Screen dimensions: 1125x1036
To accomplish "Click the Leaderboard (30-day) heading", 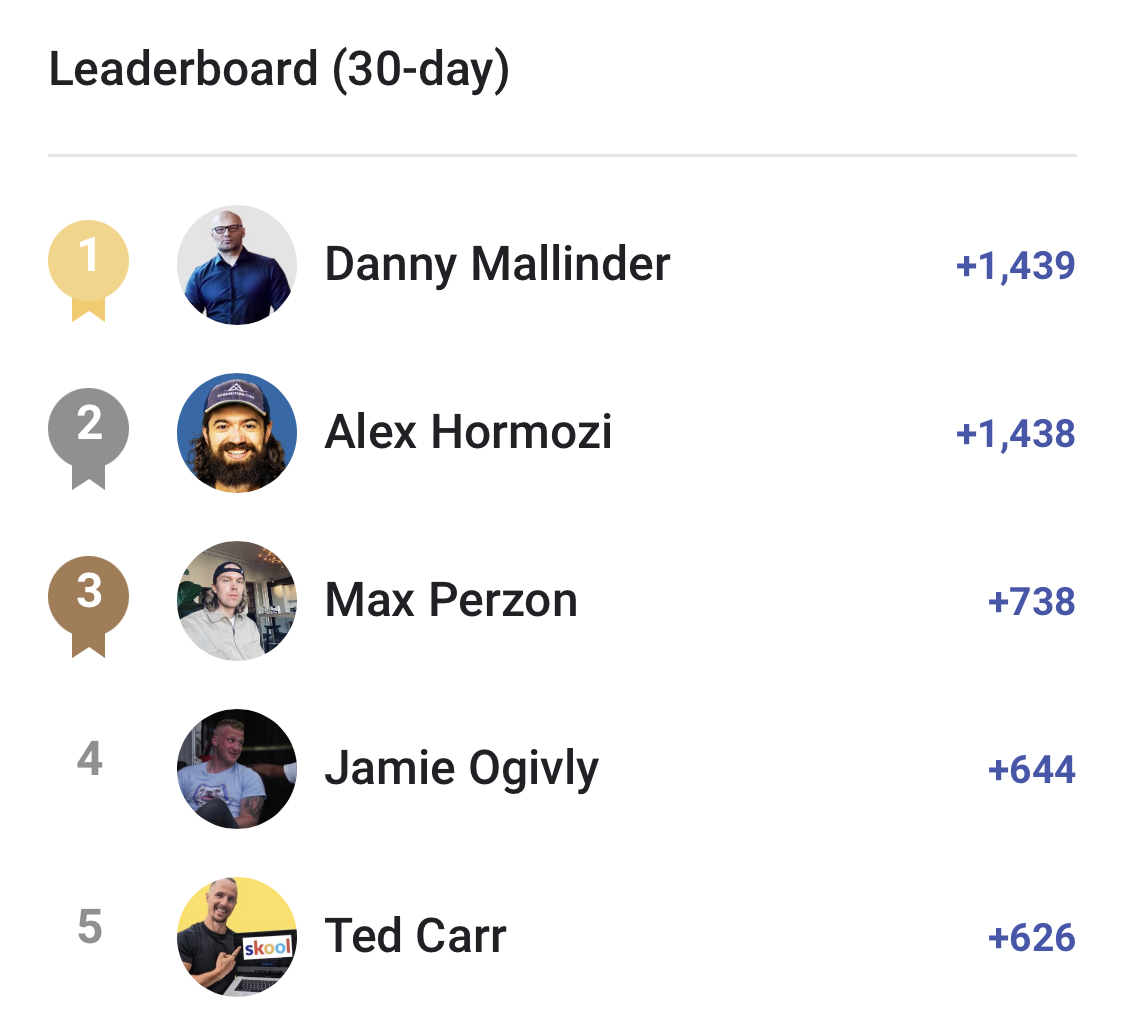I will 279,70.
